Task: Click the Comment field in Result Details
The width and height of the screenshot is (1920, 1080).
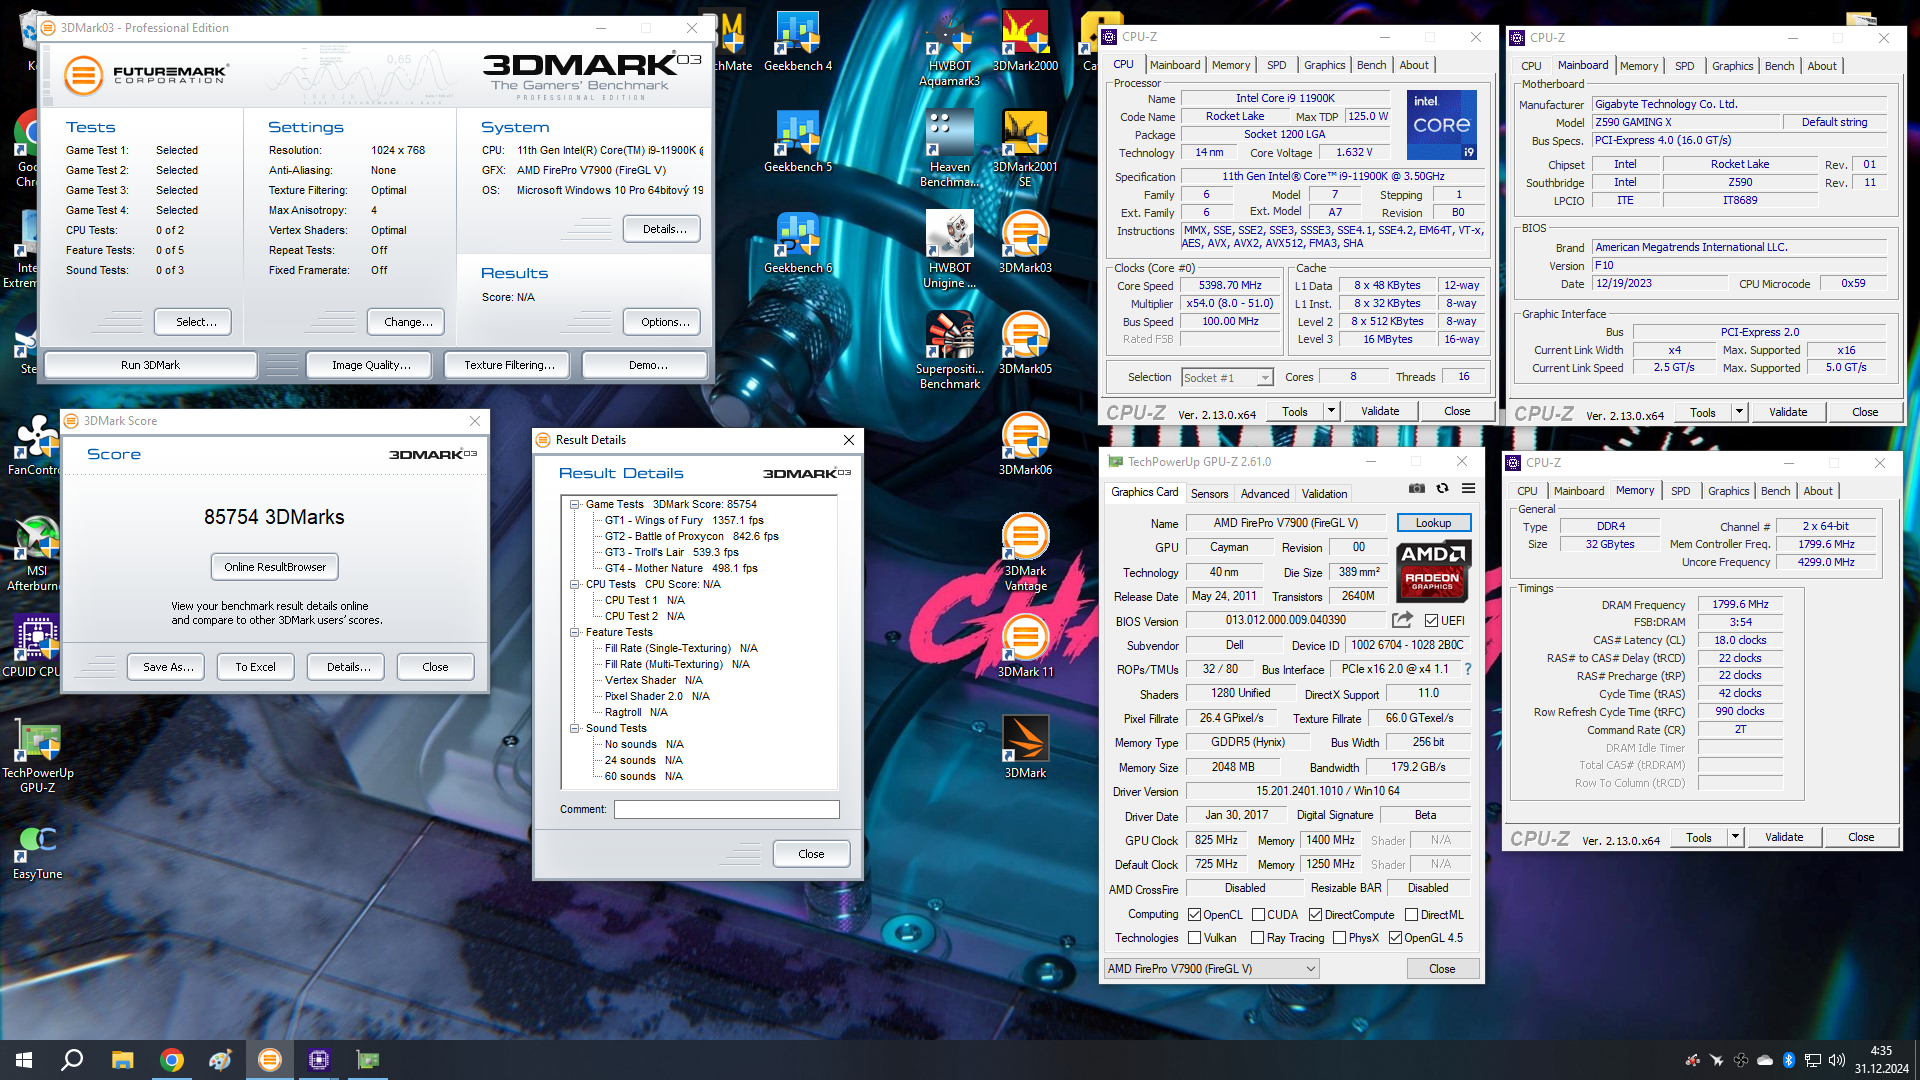Action: point(726,809)
